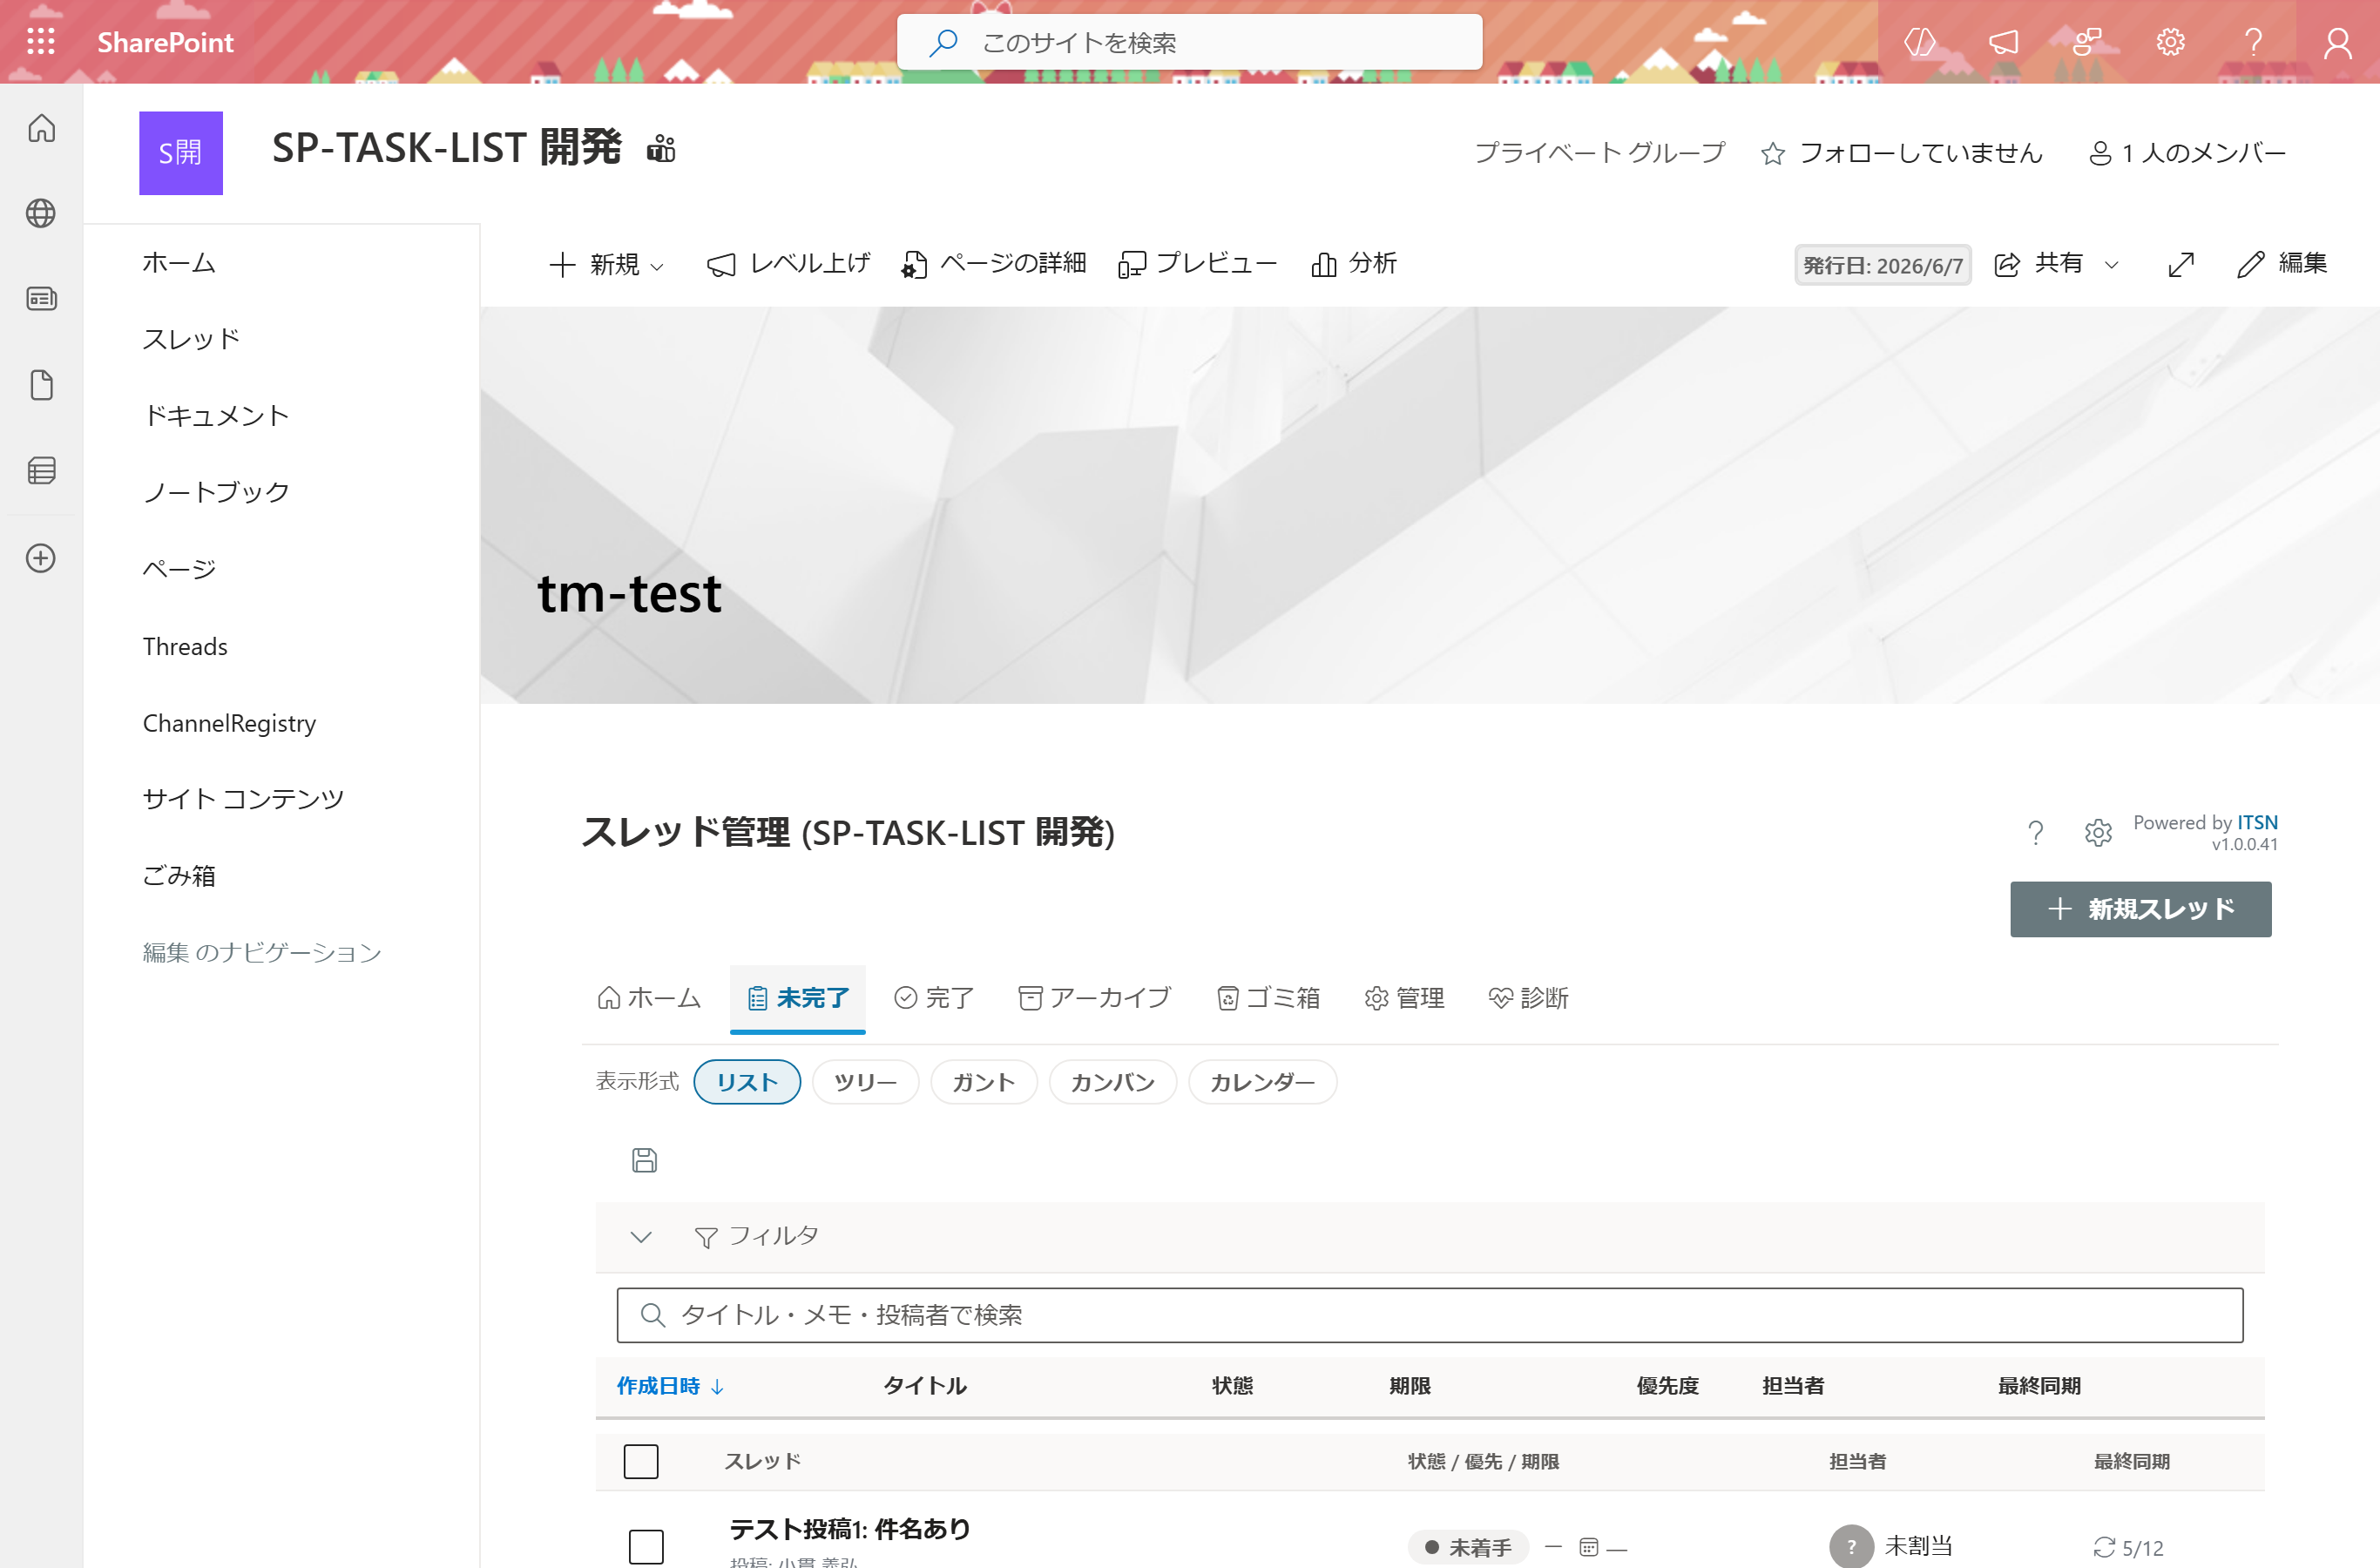Open the SharePoint app launcher grid
The image size is (2380, 1568).
[41, 42]
